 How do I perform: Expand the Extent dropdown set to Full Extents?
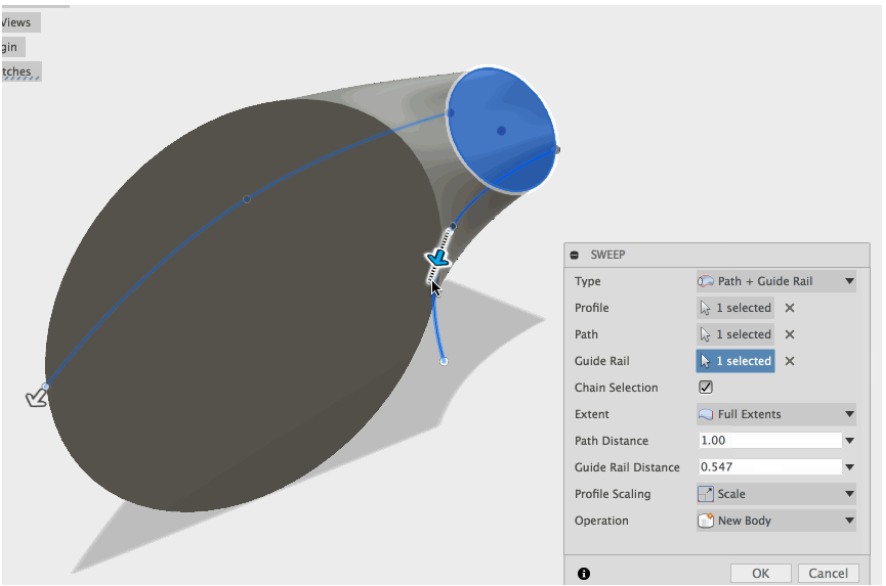click(x=776, y=414)
